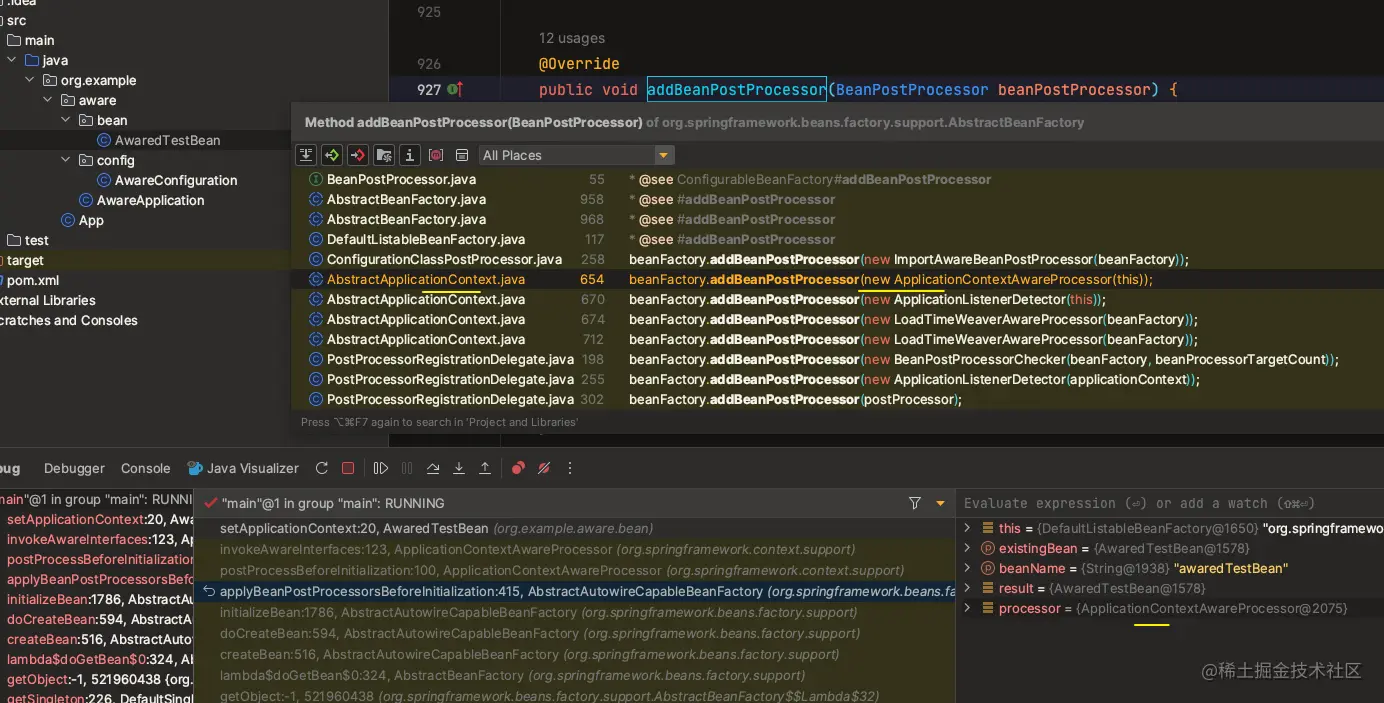Click the Rerun debug session icon
Screen dimensions: 1384x703
click(322, 468)
